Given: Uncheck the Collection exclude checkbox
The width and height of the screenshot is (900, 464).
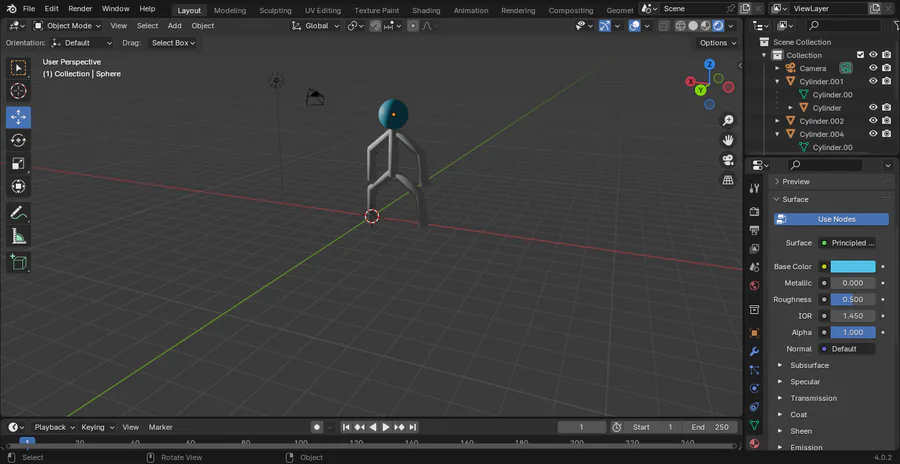Looking at the screenshot, I should click(x=860, y=55).
